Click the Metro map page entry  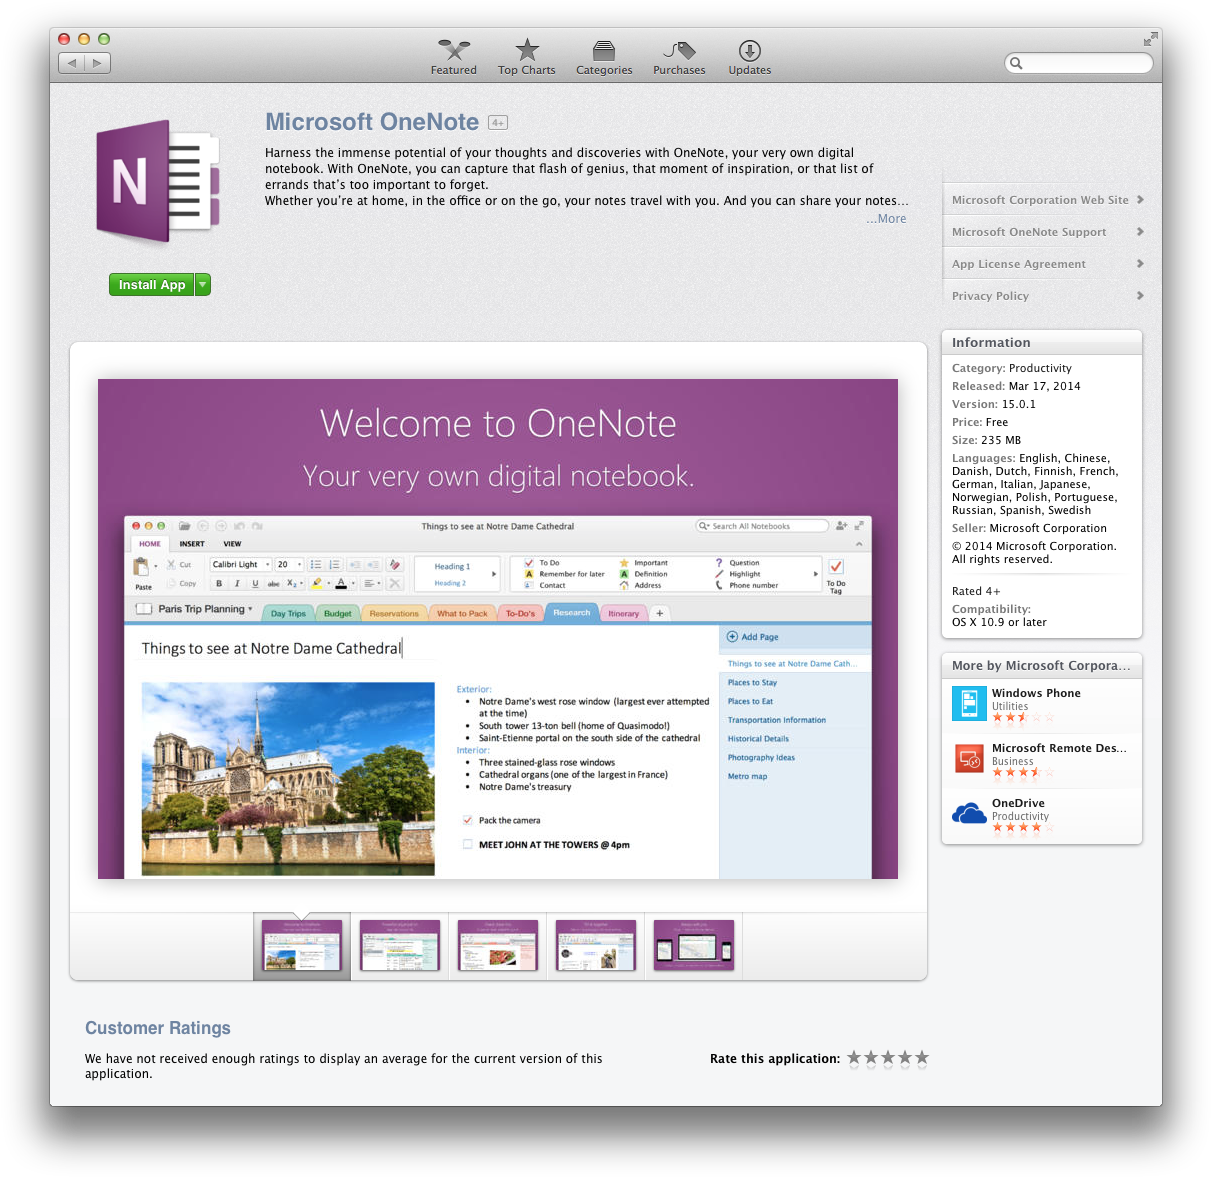tap(748, 776)
